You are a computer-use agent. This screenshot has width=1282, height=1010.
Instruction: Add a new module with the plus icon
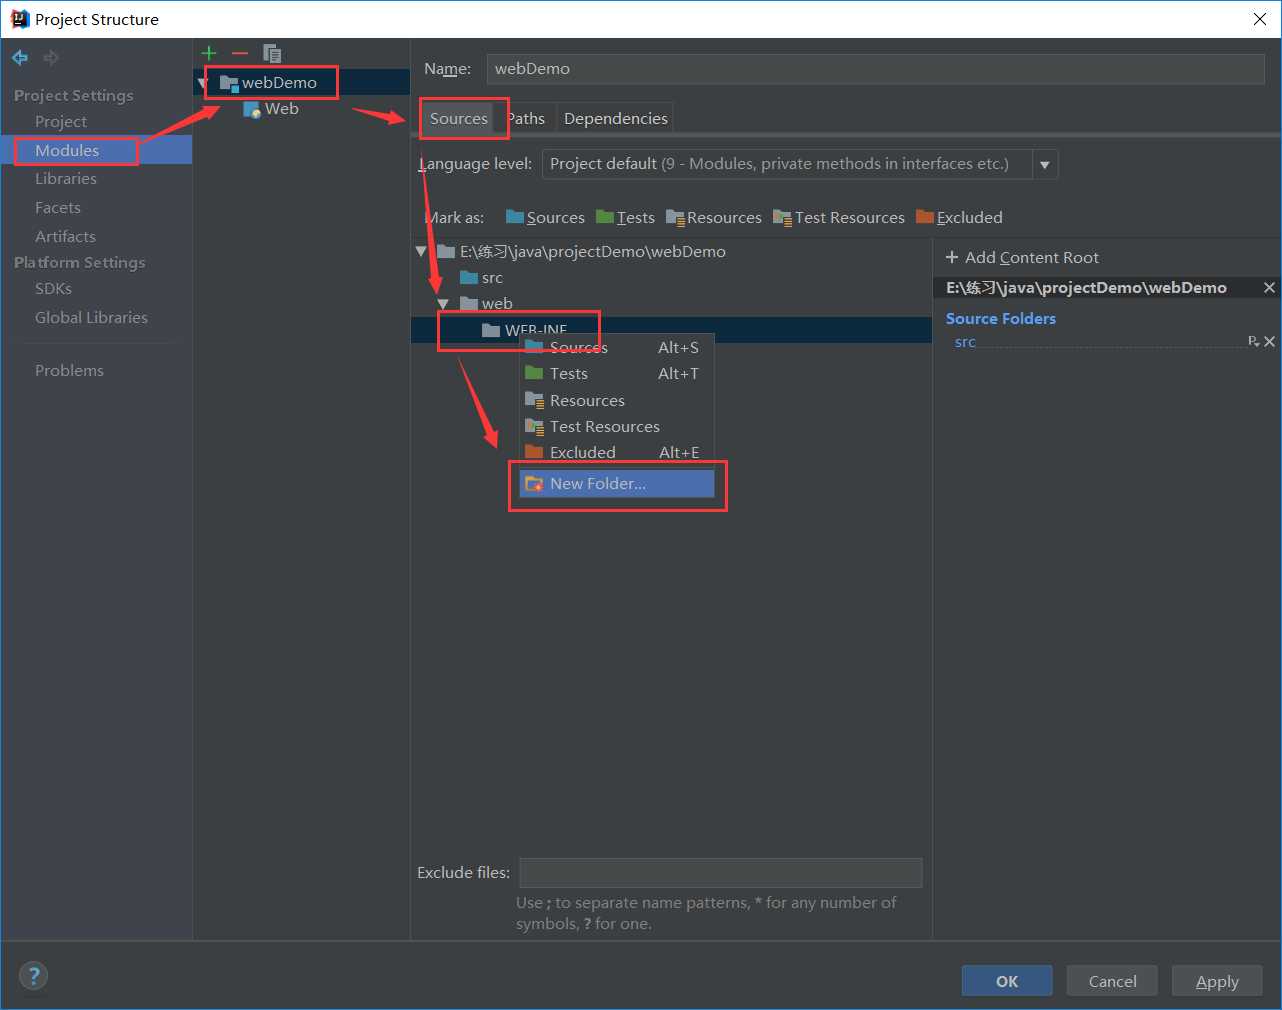pos(209,53)
